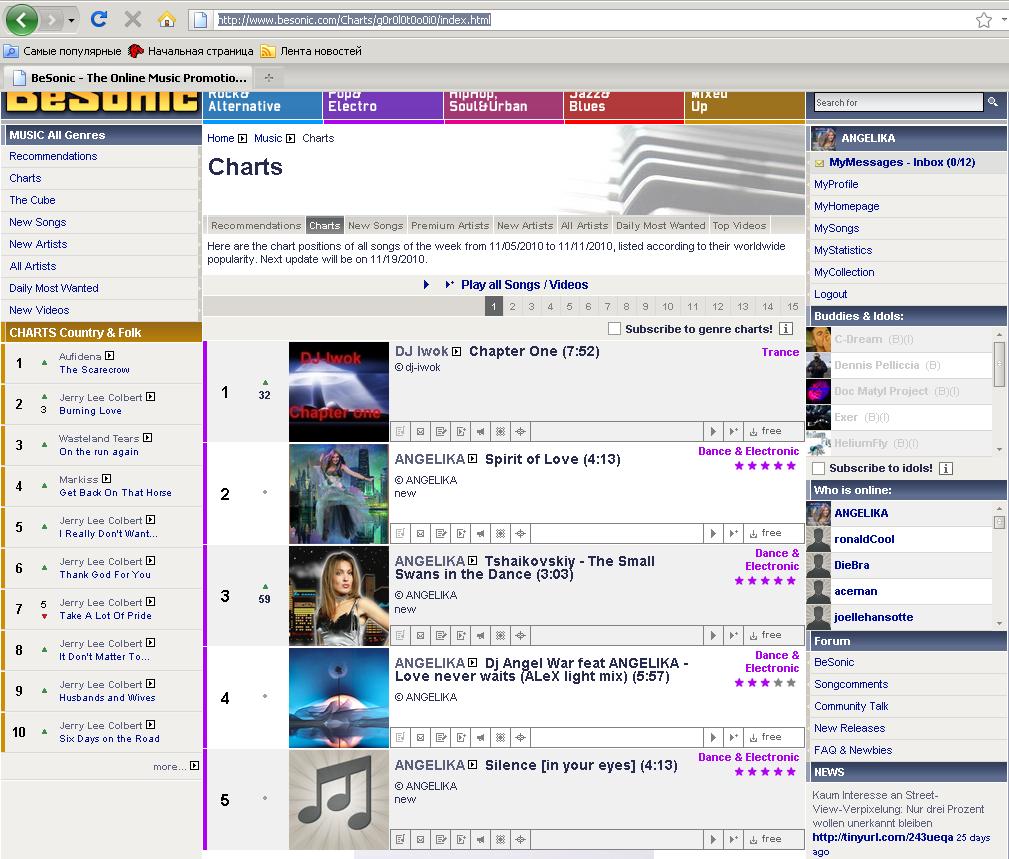
Task: Click the megaphone icon for Chapter One
Action: [480, 431]
